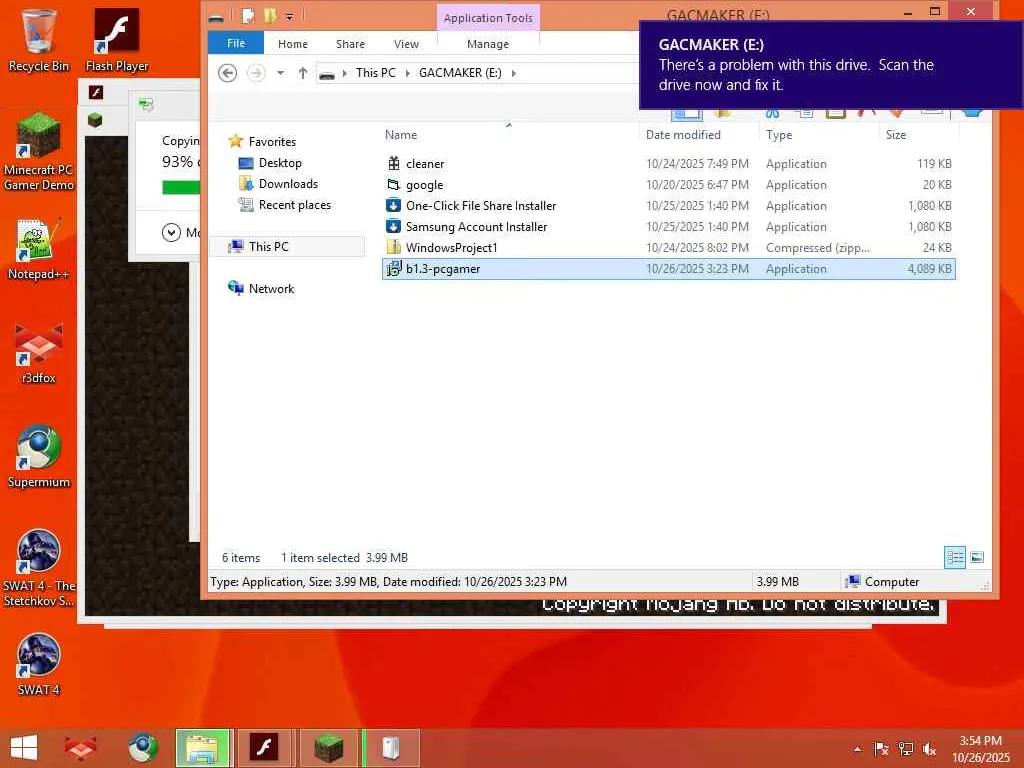Image resolution: width=1024 pixels, height=768 pixels.
Task: Select the google application file
Action: [669, 184]
